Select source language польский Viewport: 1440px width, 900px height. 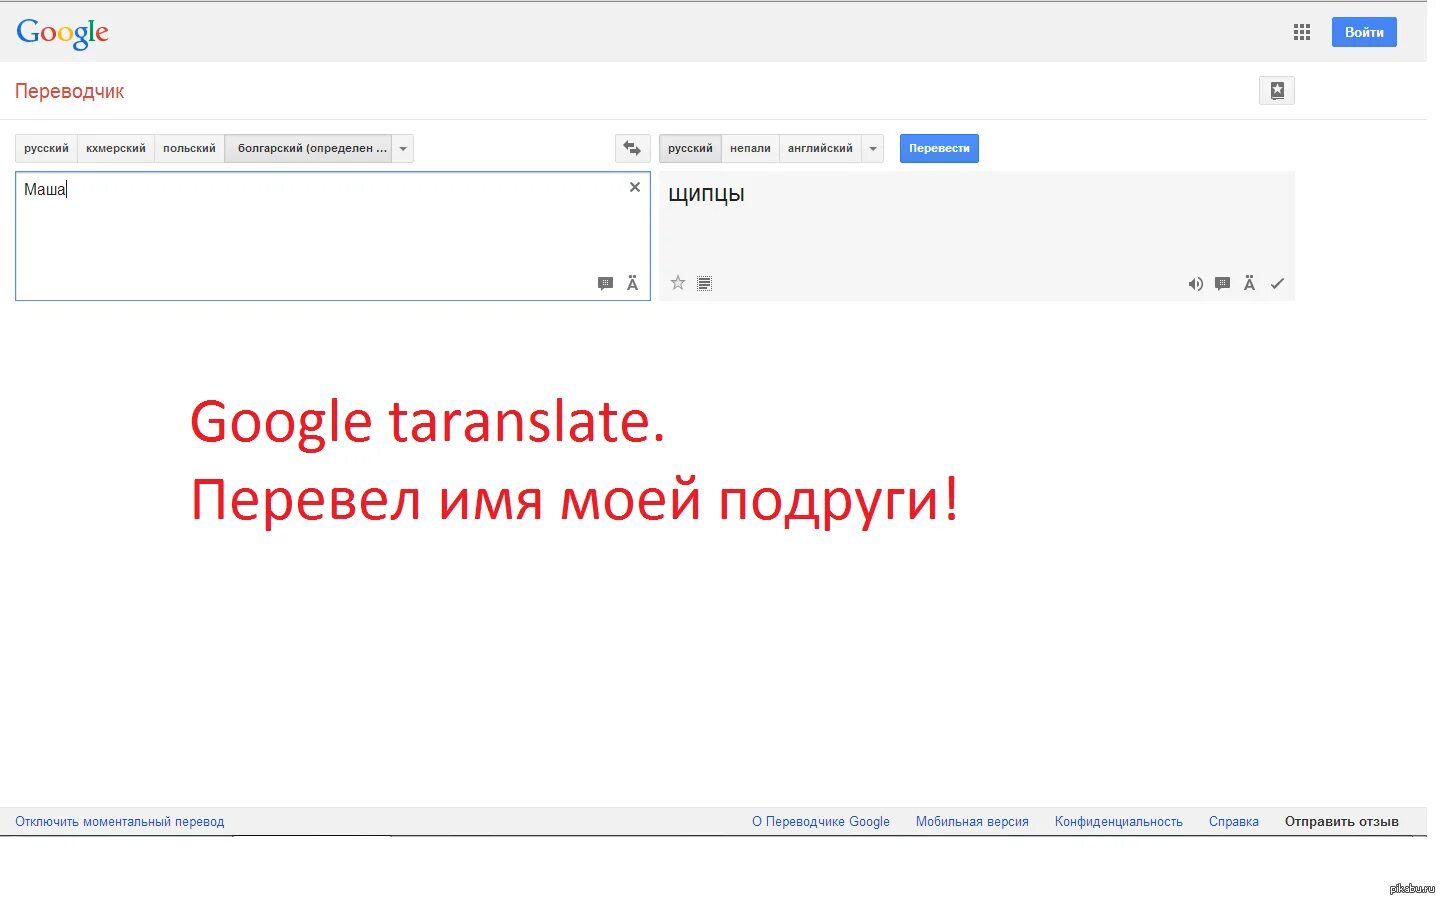pyautogui.click(x=189, y=148)
